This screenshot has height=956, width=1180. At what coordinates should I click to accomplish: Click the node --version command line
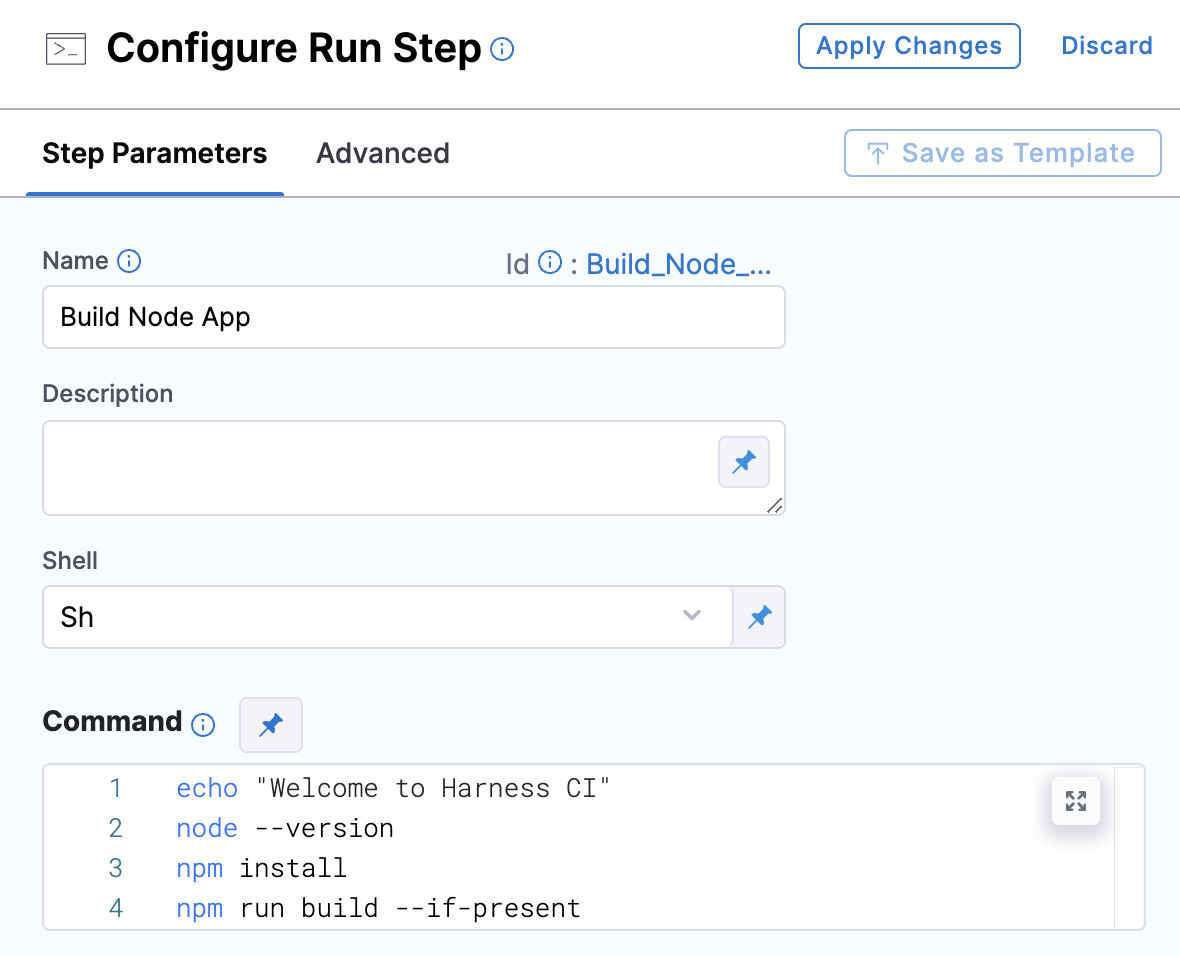(x=284, y=828)
